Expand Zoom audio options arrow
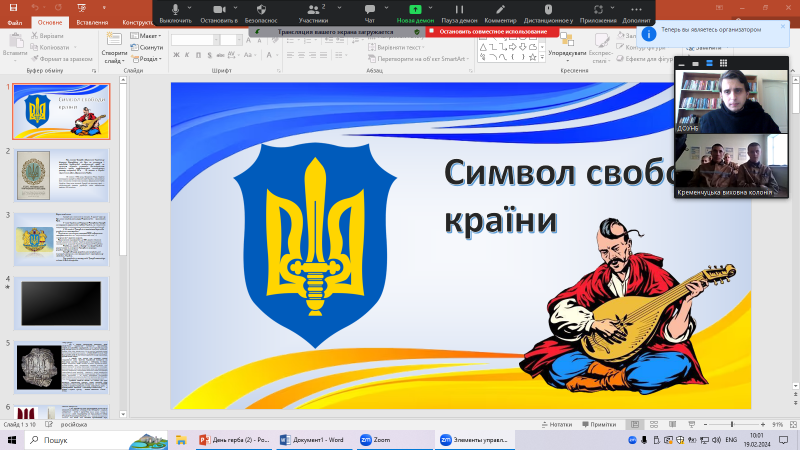 (190, 8)
